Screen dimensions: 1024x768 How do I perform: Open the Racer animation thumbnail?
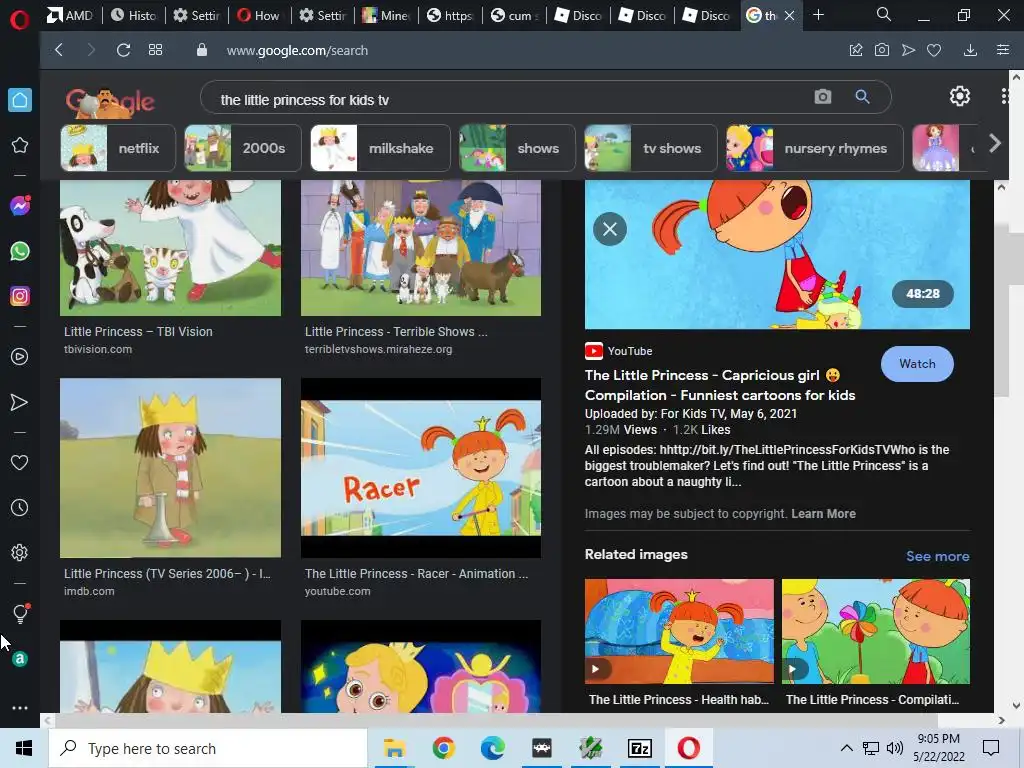(x=421, y=468)
